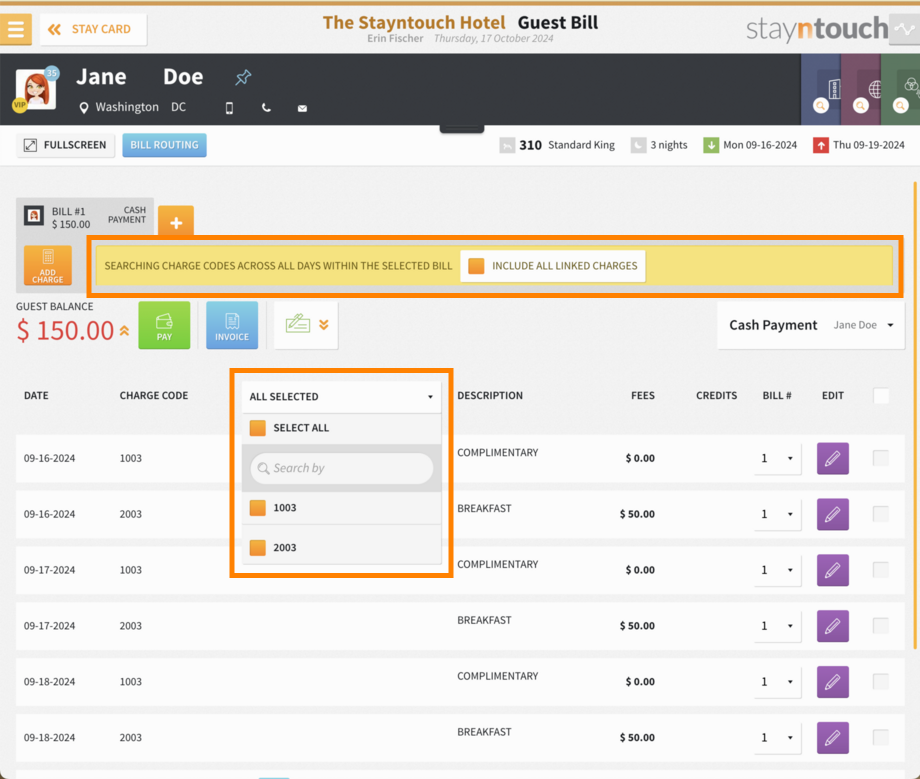Check the 09-18-2024 Complimentary row checkbox

click(x=881, y=682)
